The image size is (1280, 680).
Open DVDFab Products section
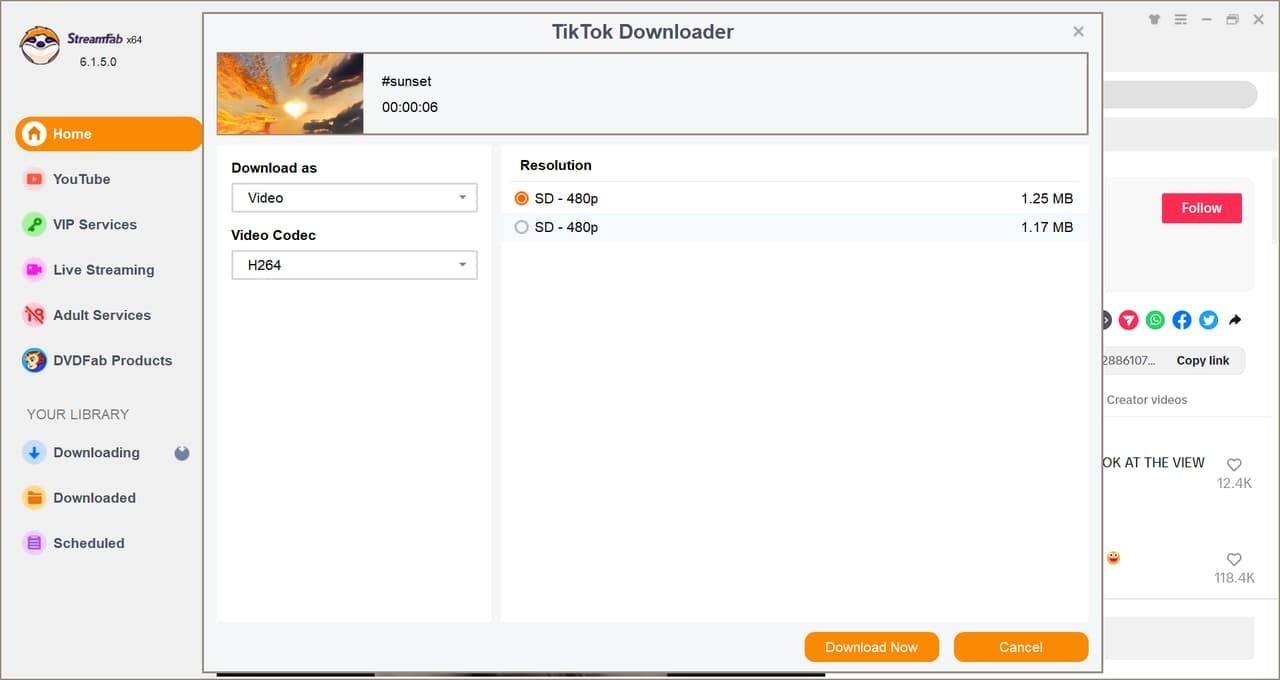pos(113,360)
